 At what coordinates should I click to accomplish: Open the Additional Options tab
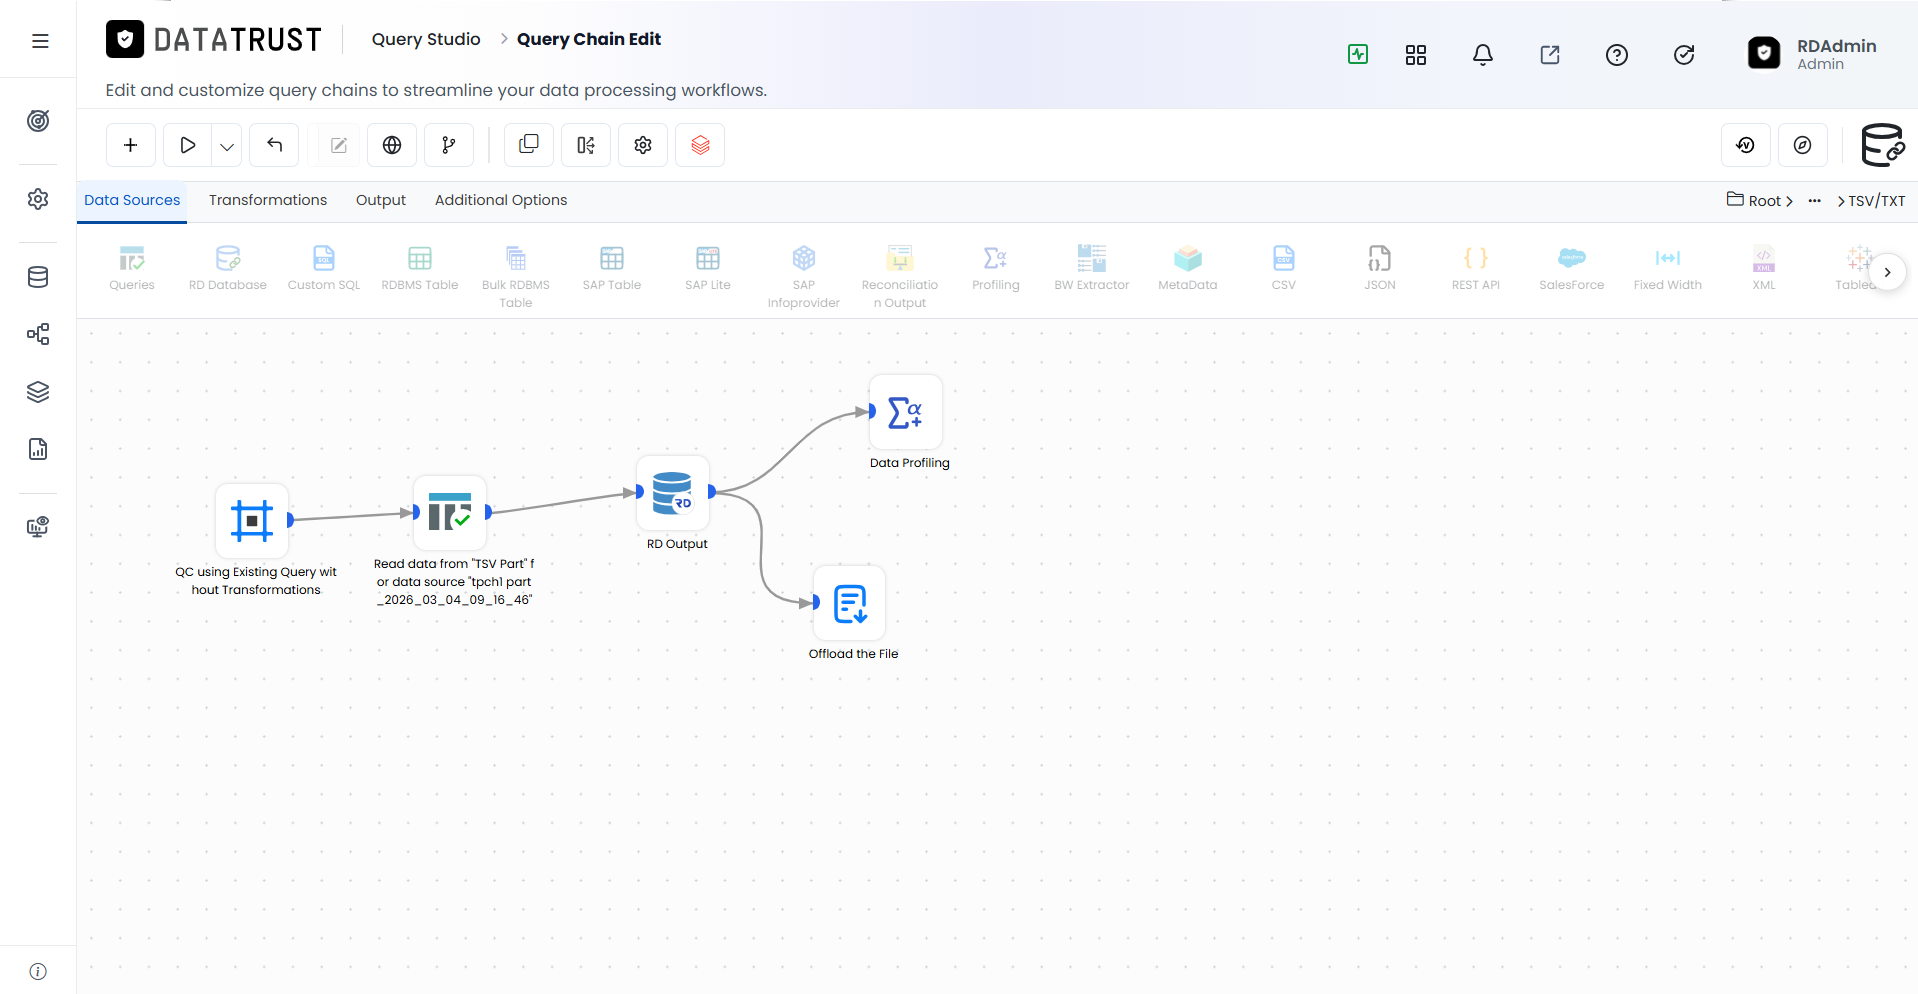coord(501,200)
